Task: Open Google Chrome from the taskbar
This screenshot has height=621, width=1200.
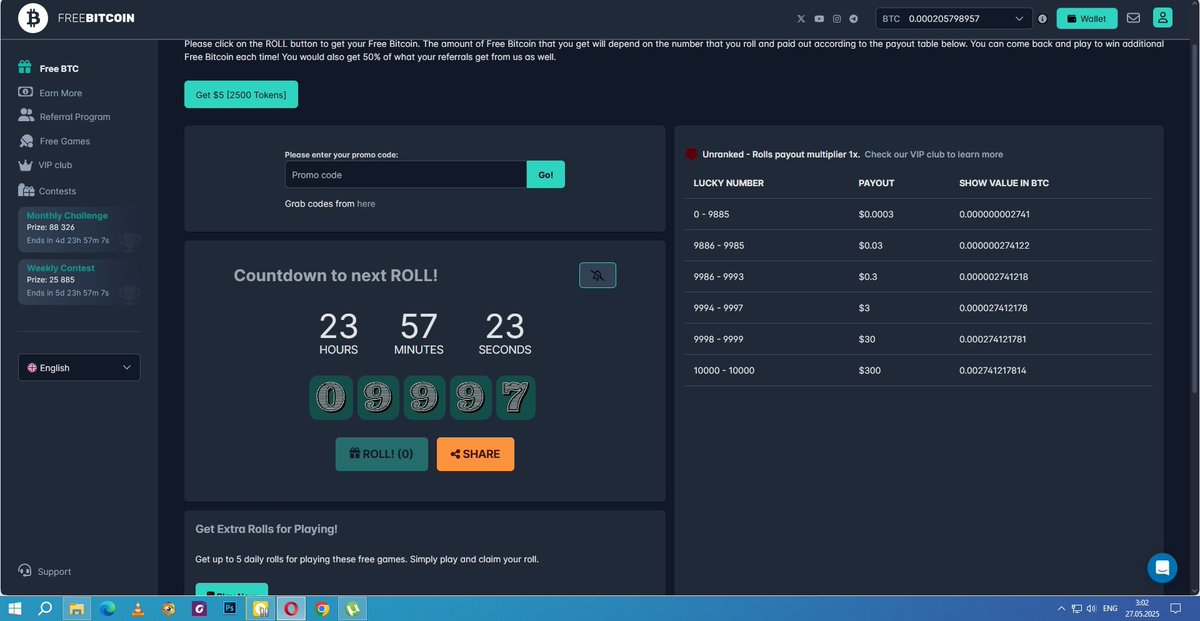Action: click(322, 608)
